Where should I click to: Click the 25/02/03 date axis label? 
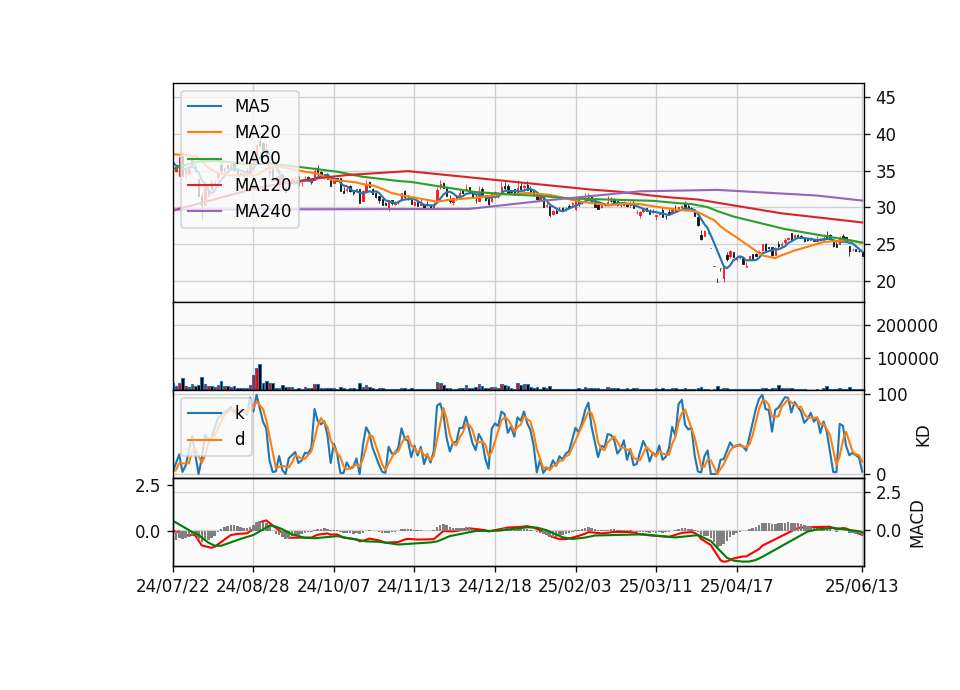click(x=575, y=586)
